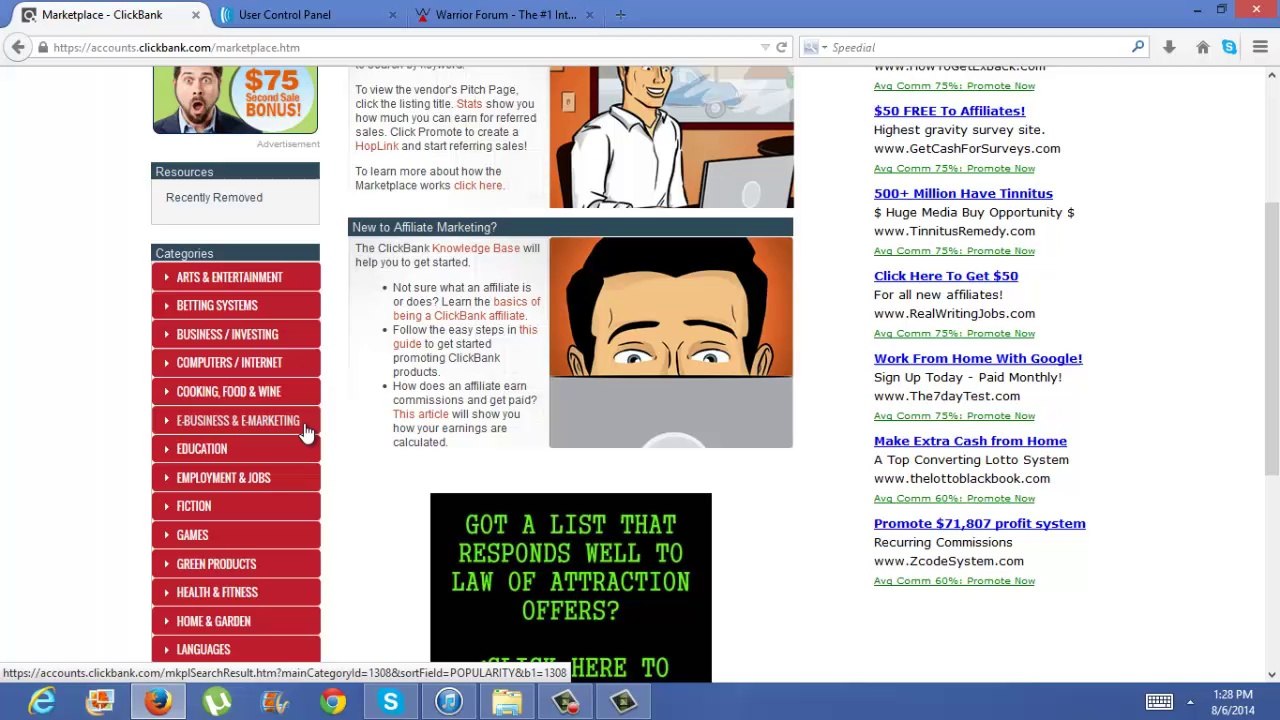Open iTunes from the taskbar

coord(448,702)
